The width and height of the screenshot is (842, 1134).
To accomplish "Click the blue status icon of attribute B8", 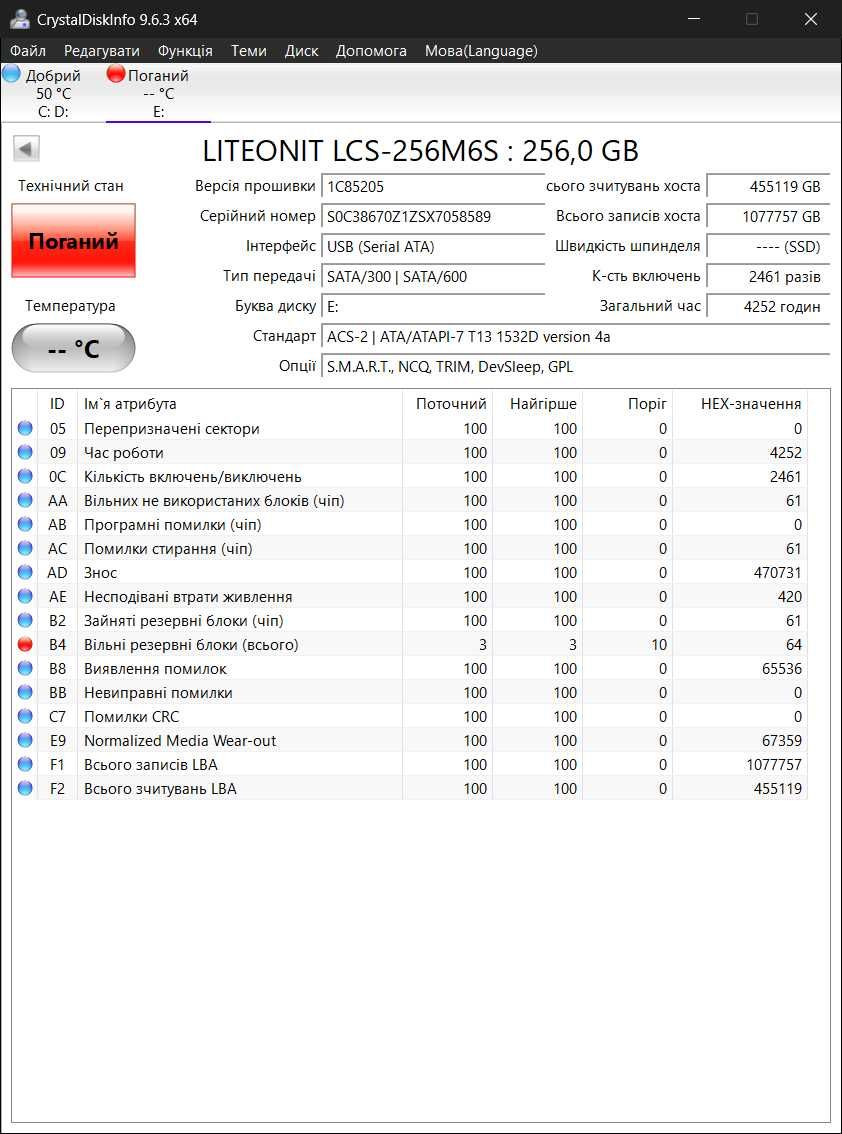I will point(25,669).
